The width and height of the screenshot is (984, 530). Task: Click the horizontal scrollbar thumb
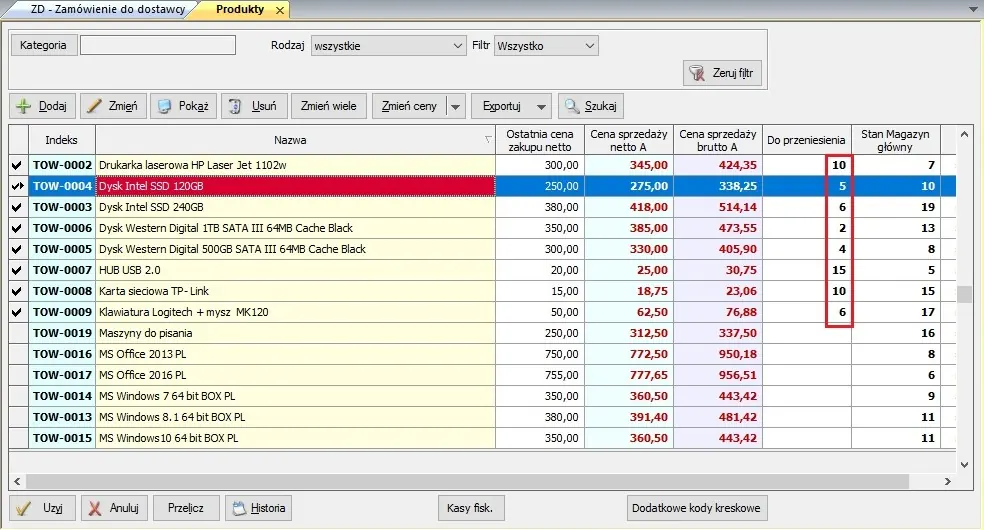tap(467, 482)
